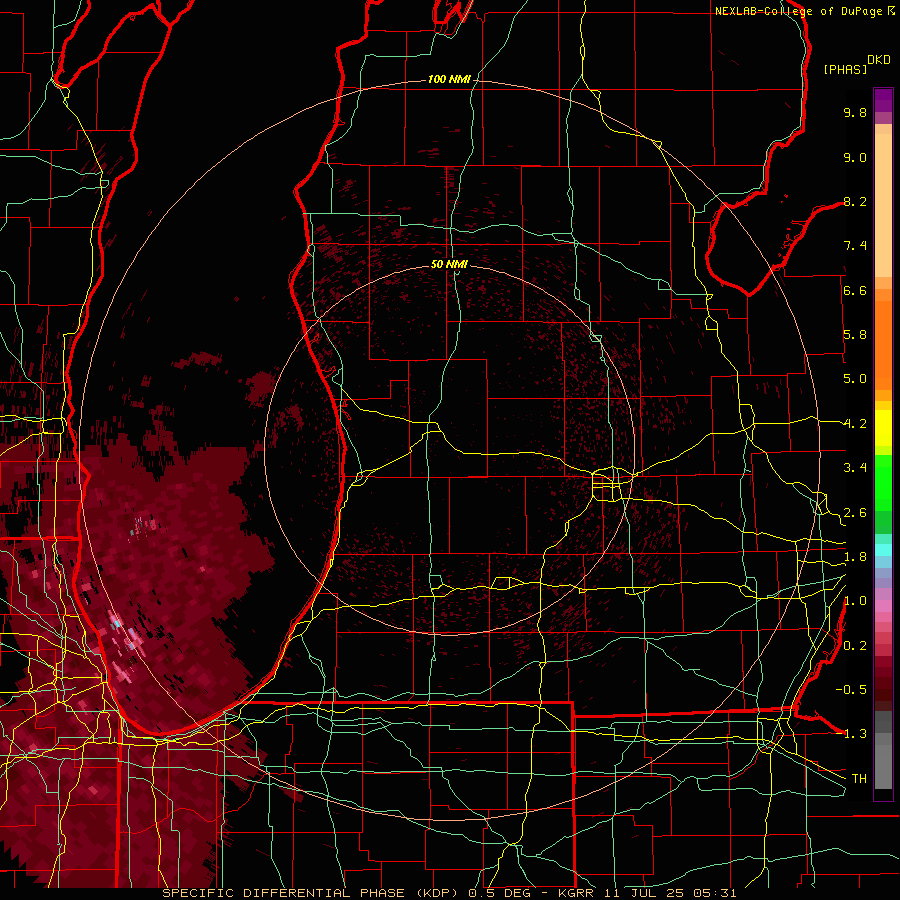This screenshot has height=900, width=900.
Task: Click the 2.6 legend value
Action: pyautogui.click(x=855, y=513)
